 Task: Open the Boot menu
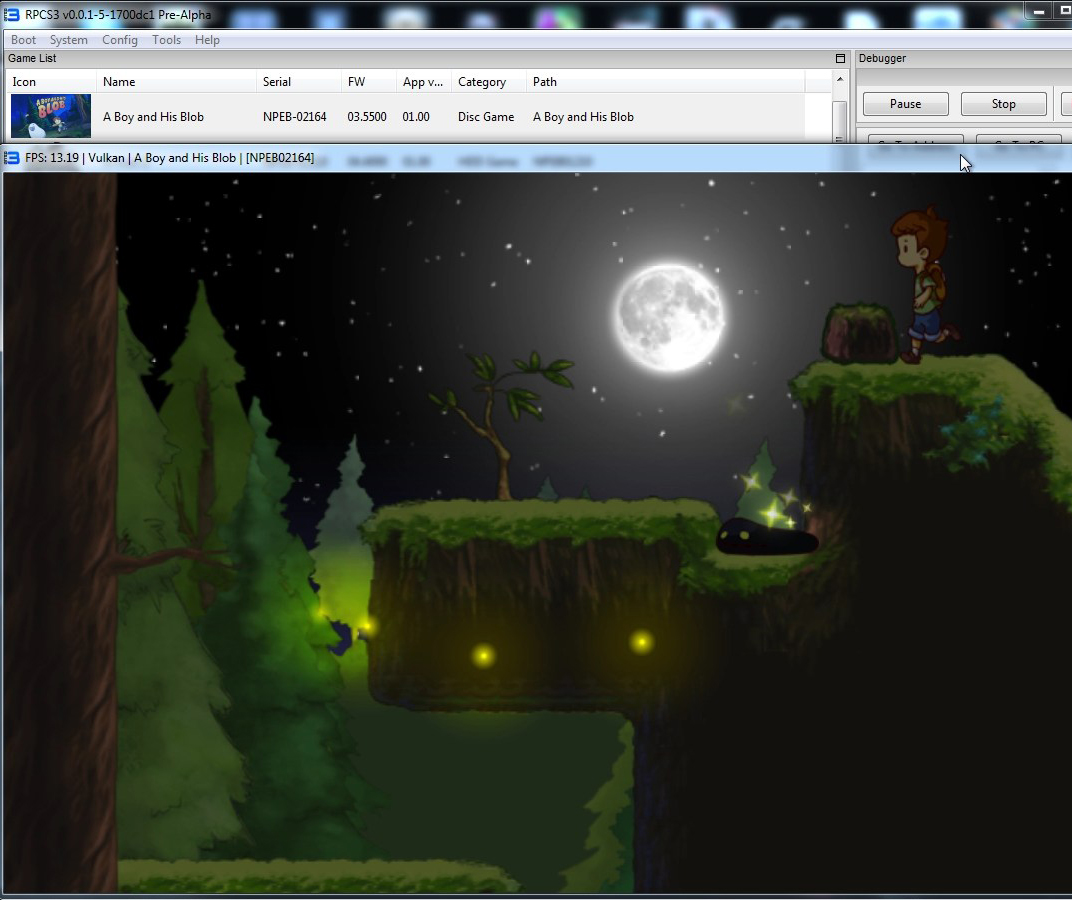click(x=23, y=40)
